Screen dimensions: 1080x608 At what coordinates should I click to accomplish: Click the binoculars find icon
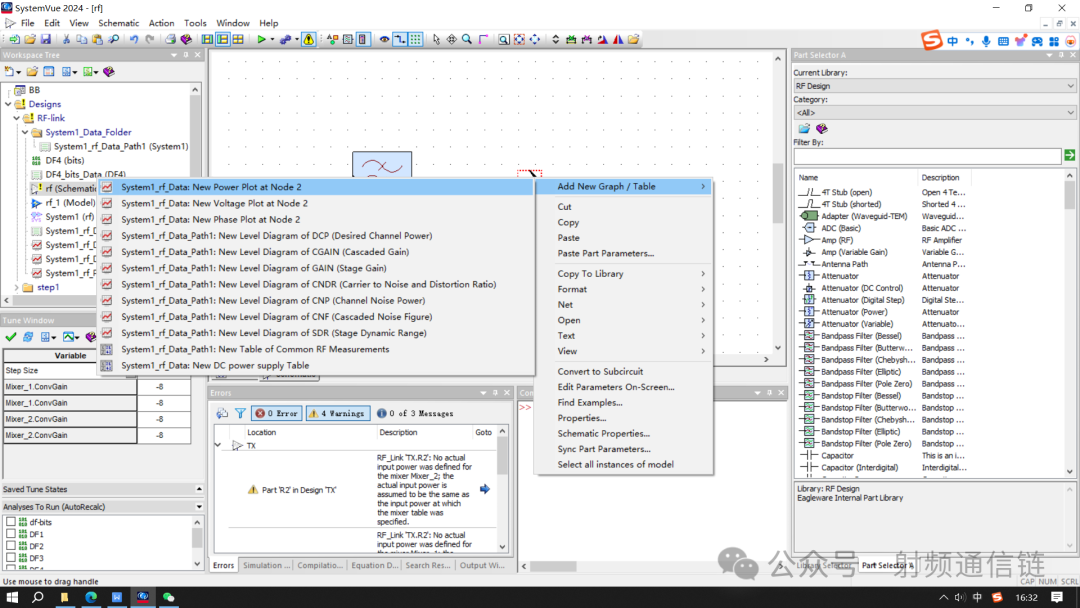(x=114, y=39)
